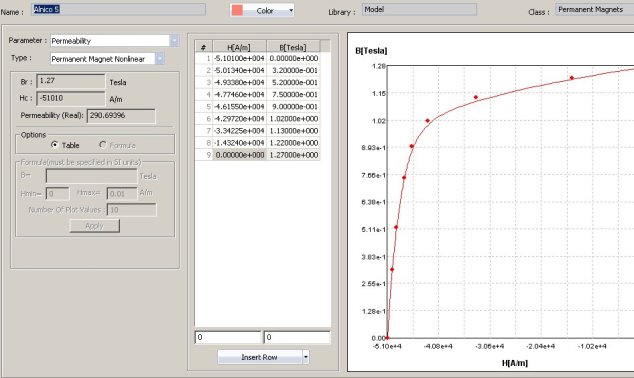The height and width of the screenshot is (378, 634).
Task: Click row number 9 header
Action: [x=204, y=155]
